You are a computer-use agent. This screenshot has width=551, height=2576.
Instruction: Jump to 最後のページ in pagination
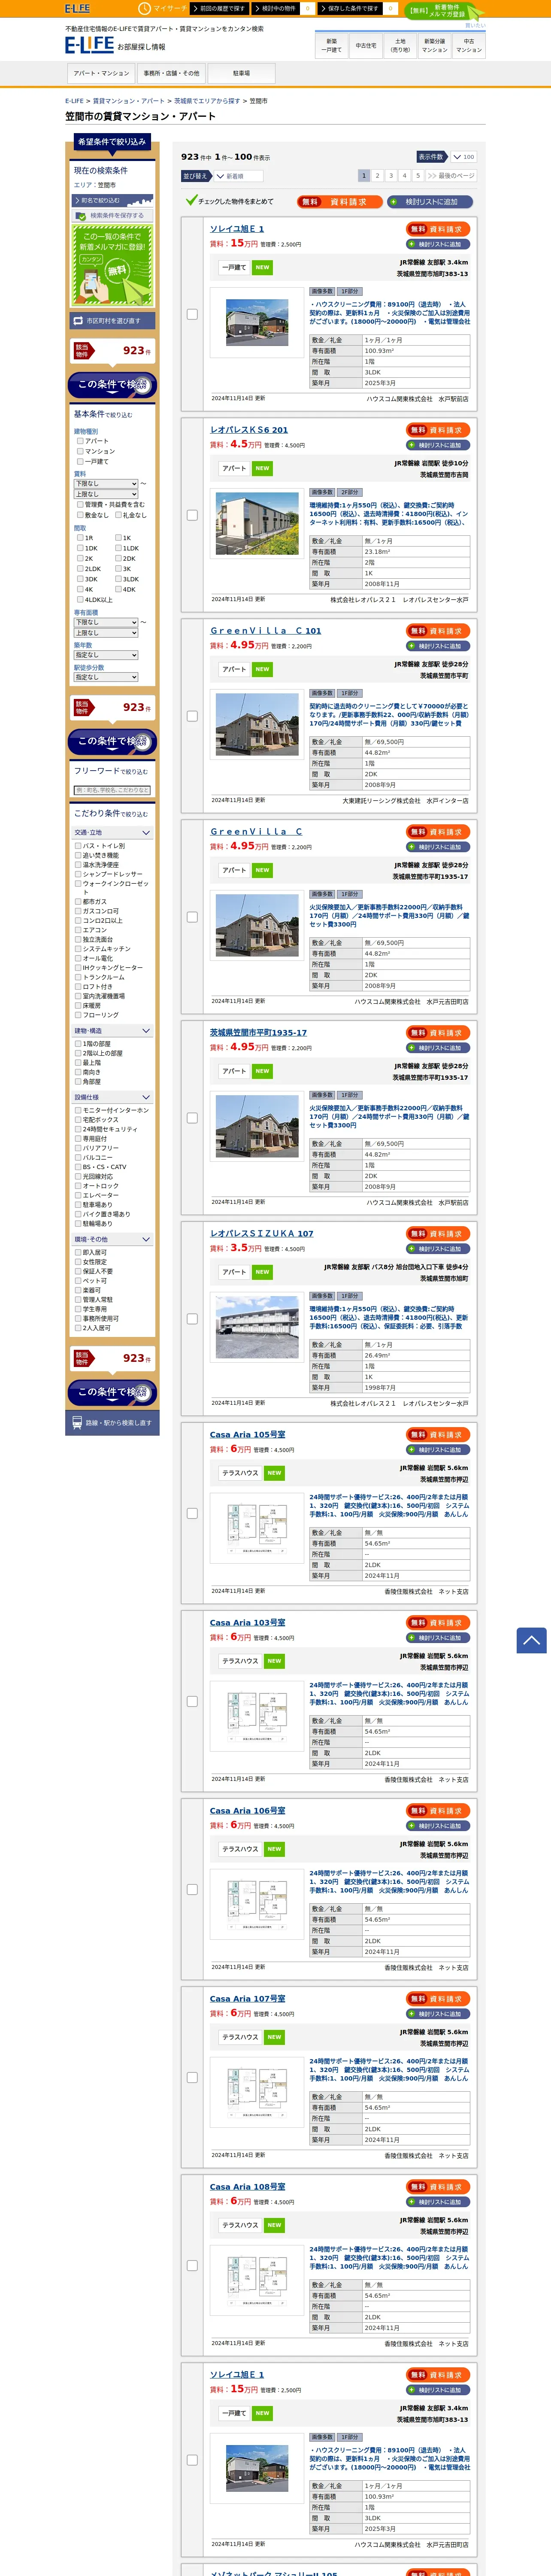450,175
